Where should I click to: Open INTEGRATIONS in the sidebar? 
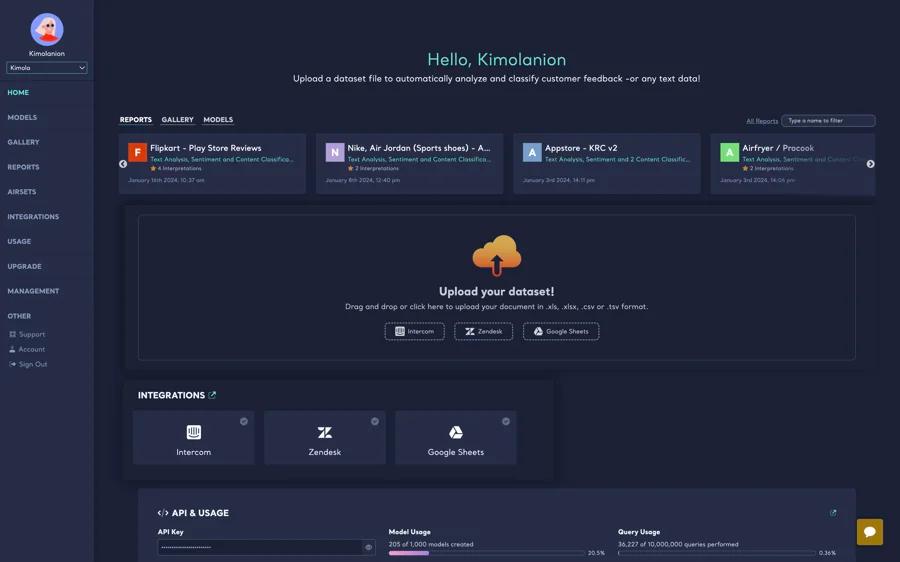33,216
